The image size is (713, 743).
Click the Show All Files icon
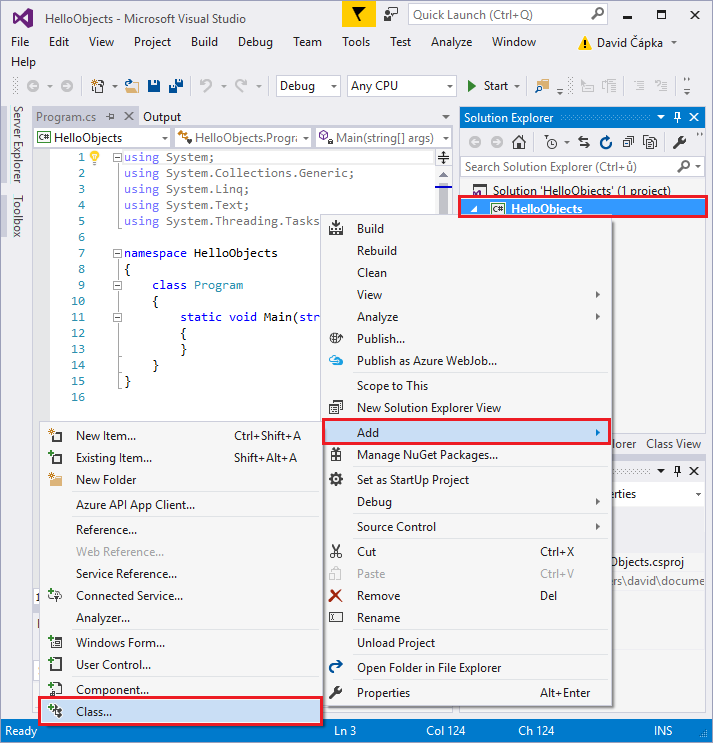[x=650, y=142]
